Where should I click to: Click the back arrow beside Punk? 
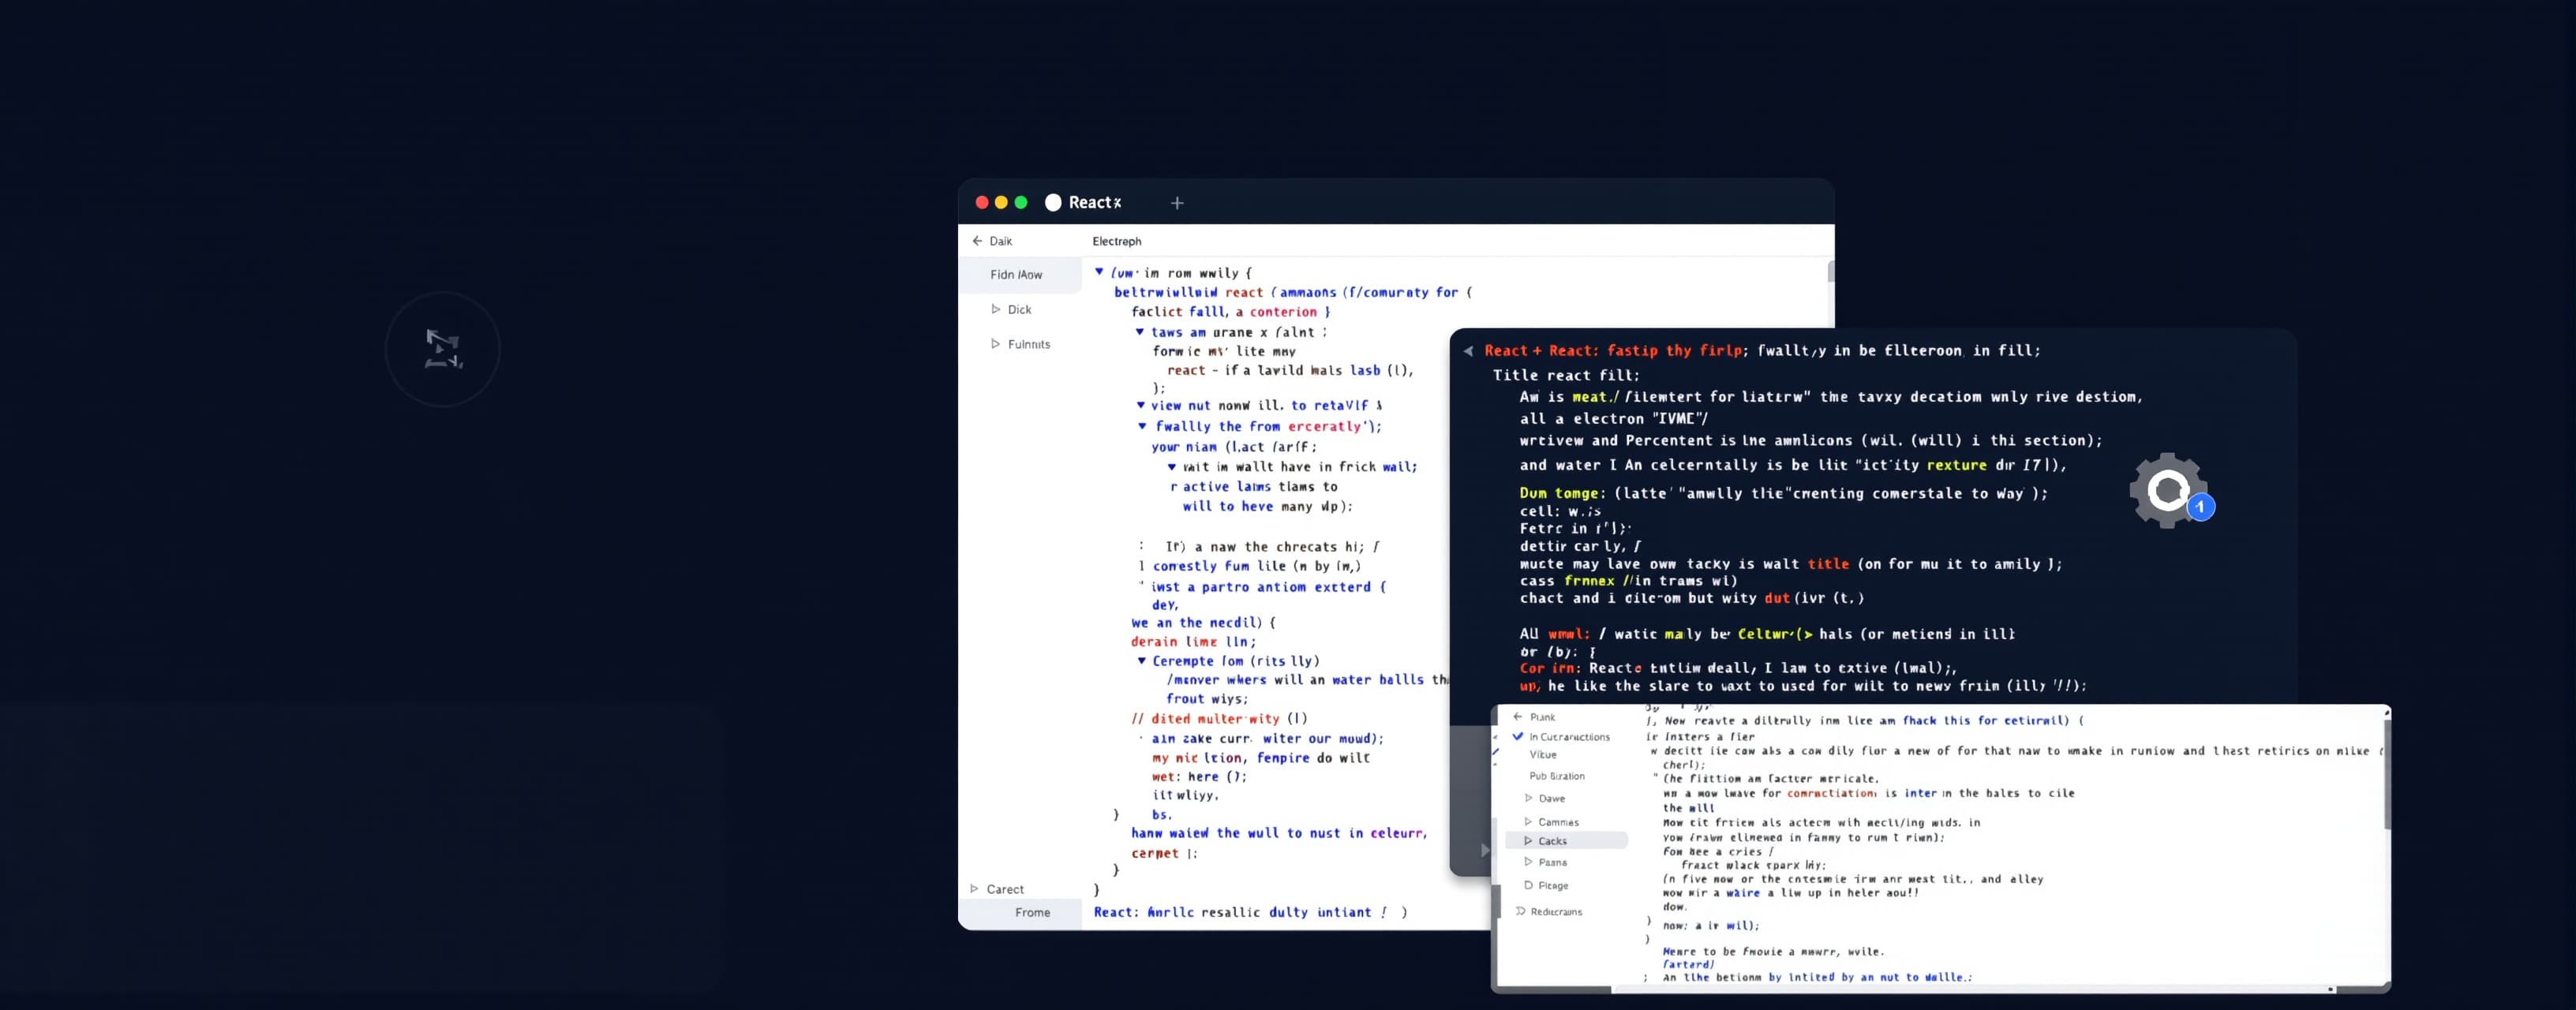1518,717
